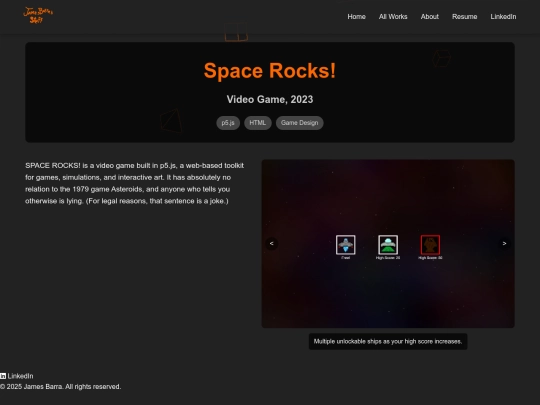Click the green UFO ship icon

coord(388,245)
